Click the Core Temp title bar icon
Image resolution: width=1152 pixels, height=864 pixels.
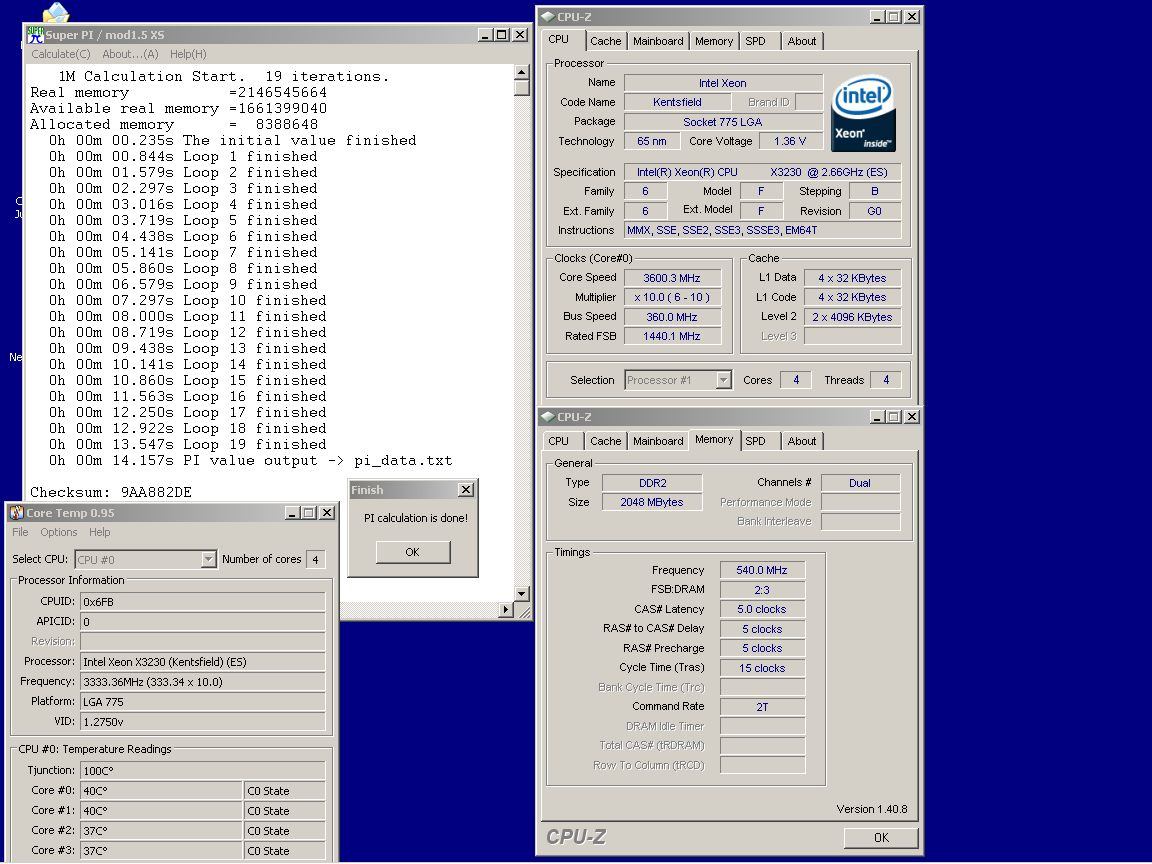tap(16, 513)
